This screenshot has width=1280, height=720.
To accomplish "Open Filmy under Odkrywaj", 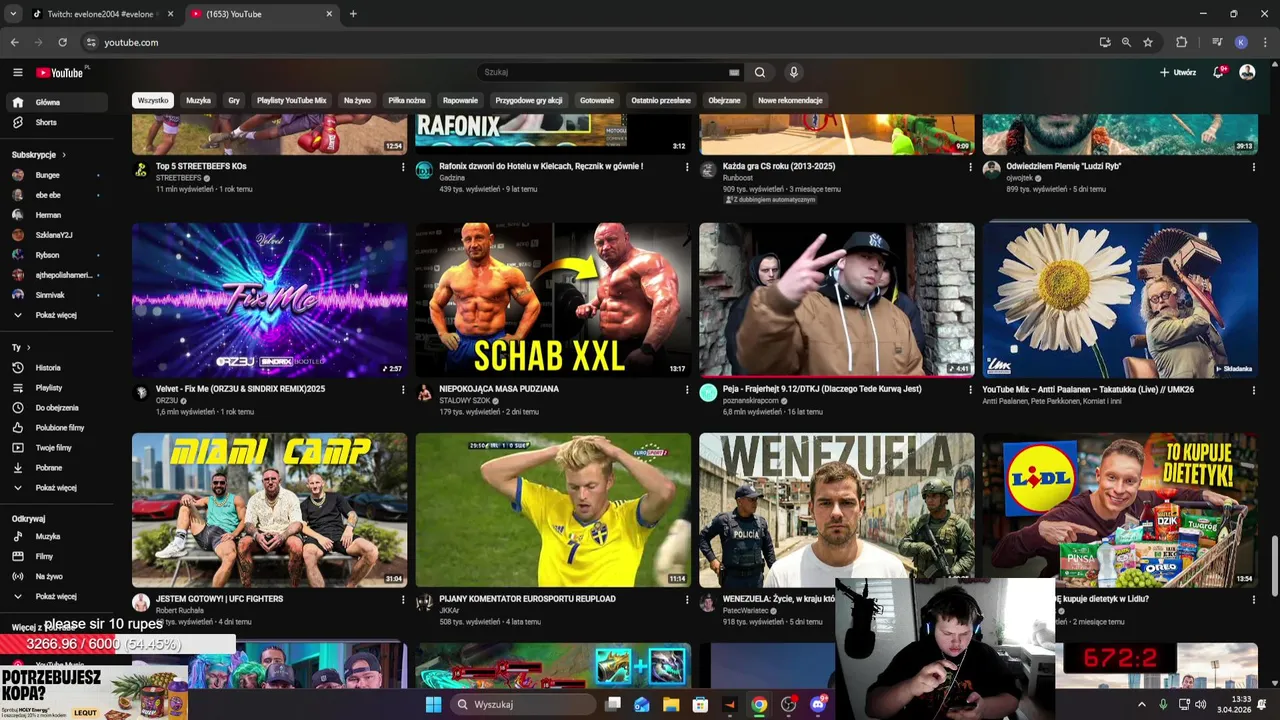I will tap(56, 556).
